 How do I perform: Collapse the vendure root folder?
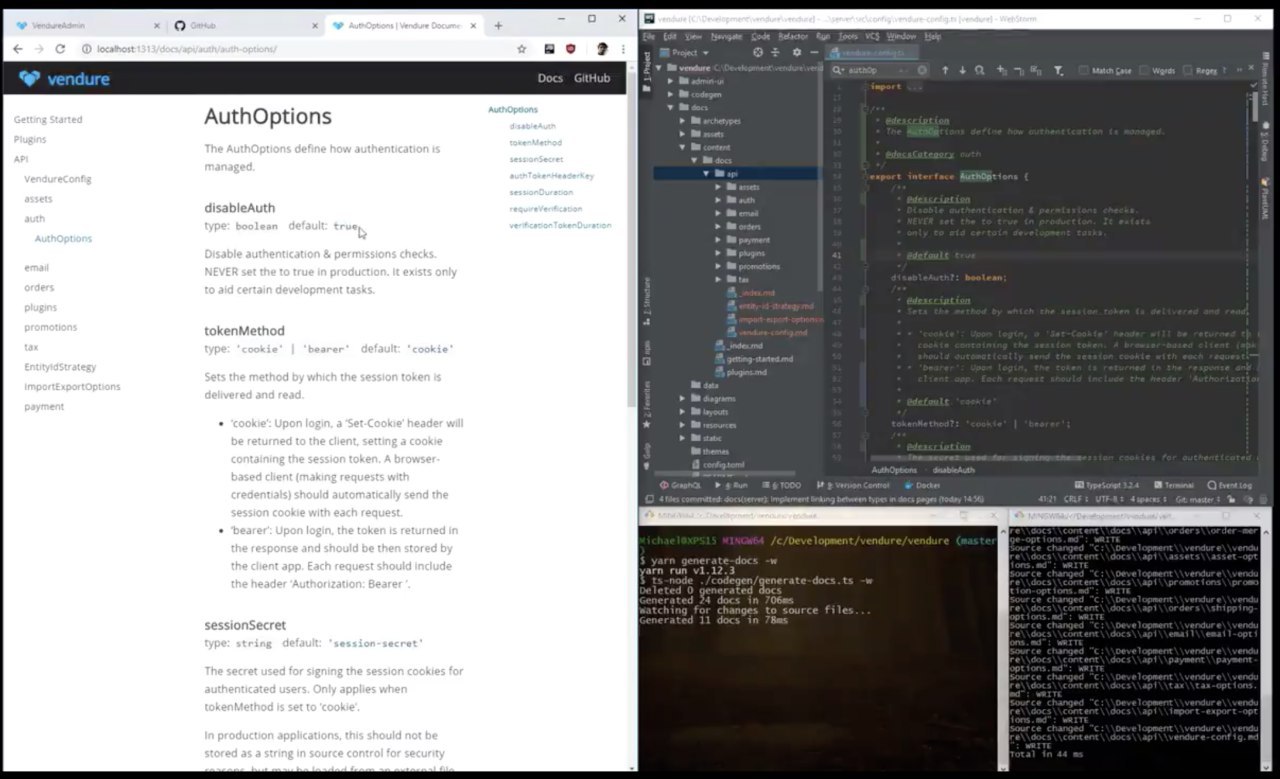click(659, 68)
